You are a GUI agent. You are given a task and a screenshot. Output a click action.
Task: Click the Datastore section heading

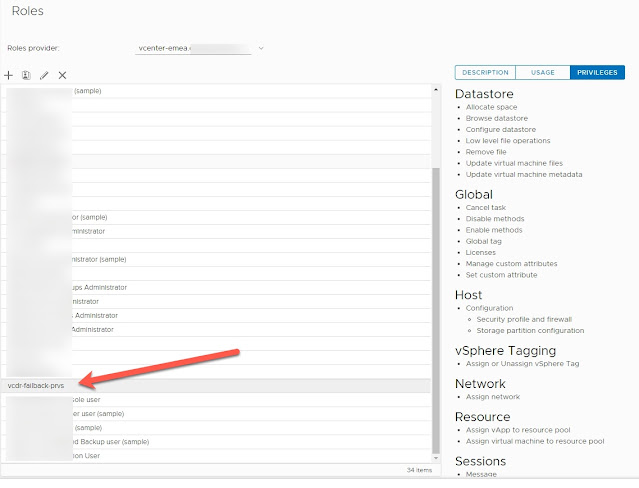484,94
